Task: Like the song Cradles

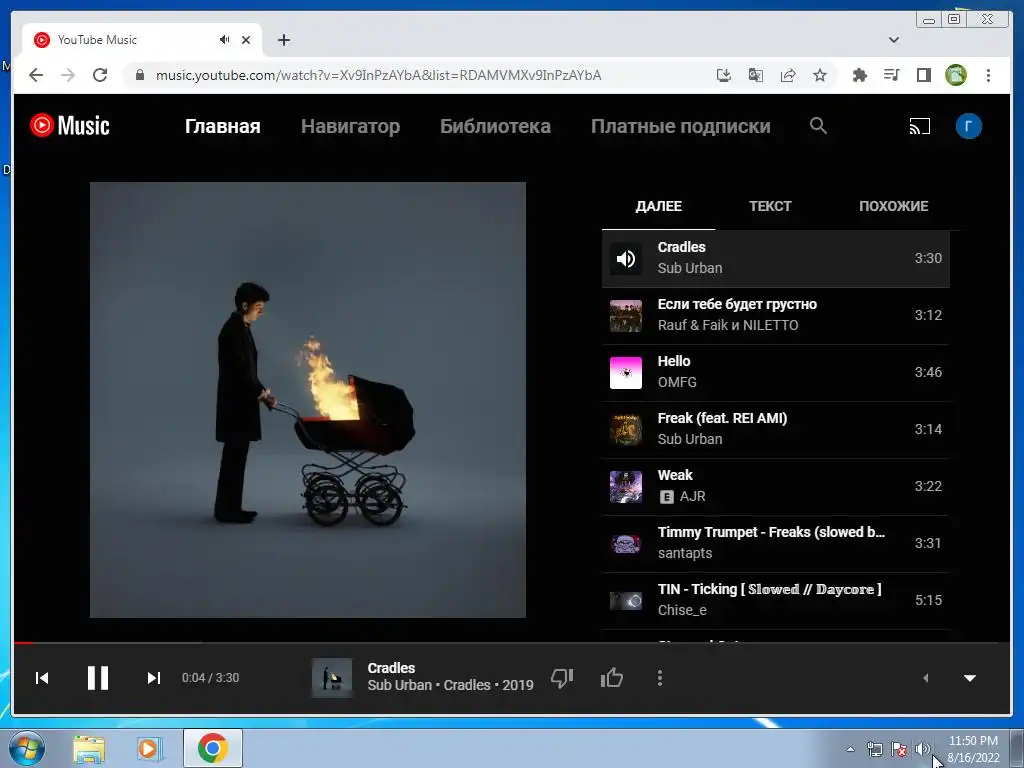Action: tap(612, 678)
